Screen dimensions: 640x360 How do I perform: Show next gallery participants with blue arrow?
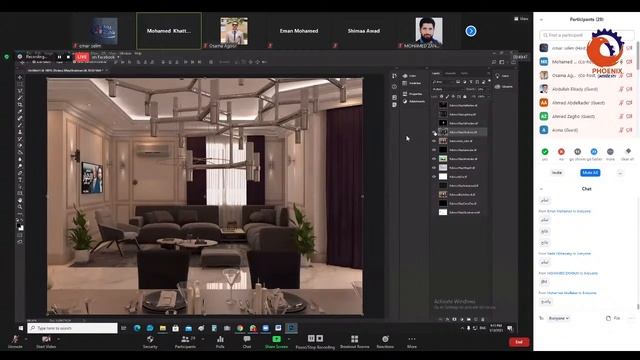(471, 31)
